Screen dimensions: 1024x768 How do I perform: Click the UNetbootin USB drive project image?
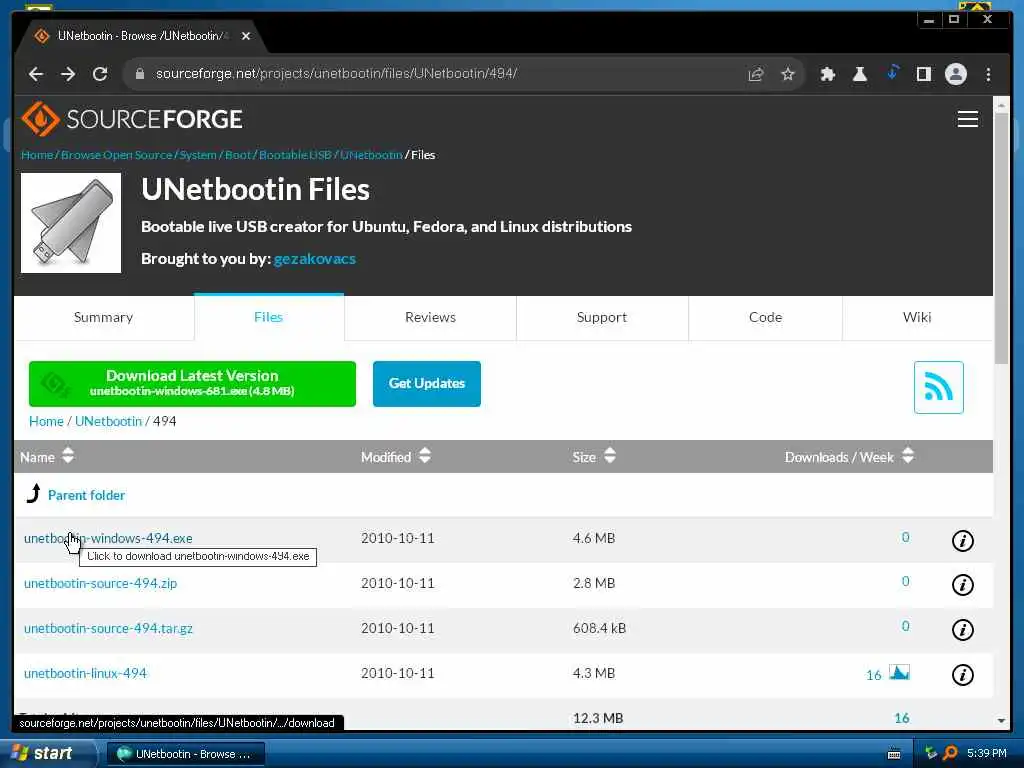click(x=71, y=223)
